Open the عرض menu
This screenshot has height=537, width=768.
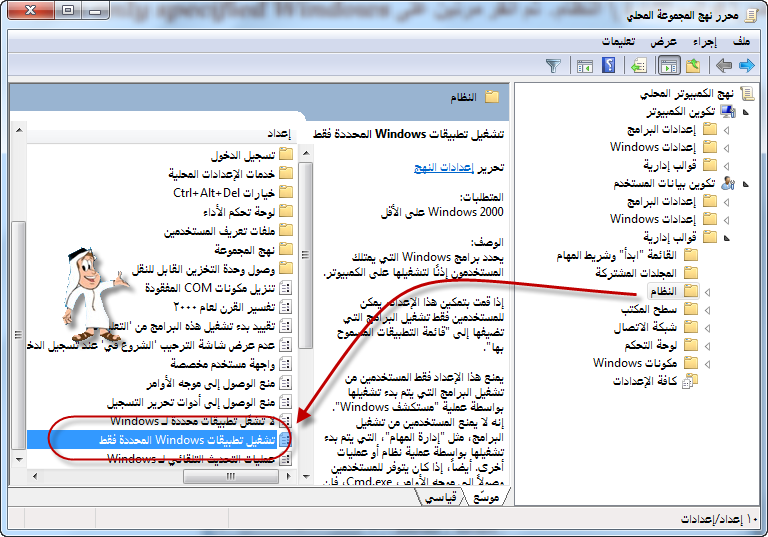point(664,42)
